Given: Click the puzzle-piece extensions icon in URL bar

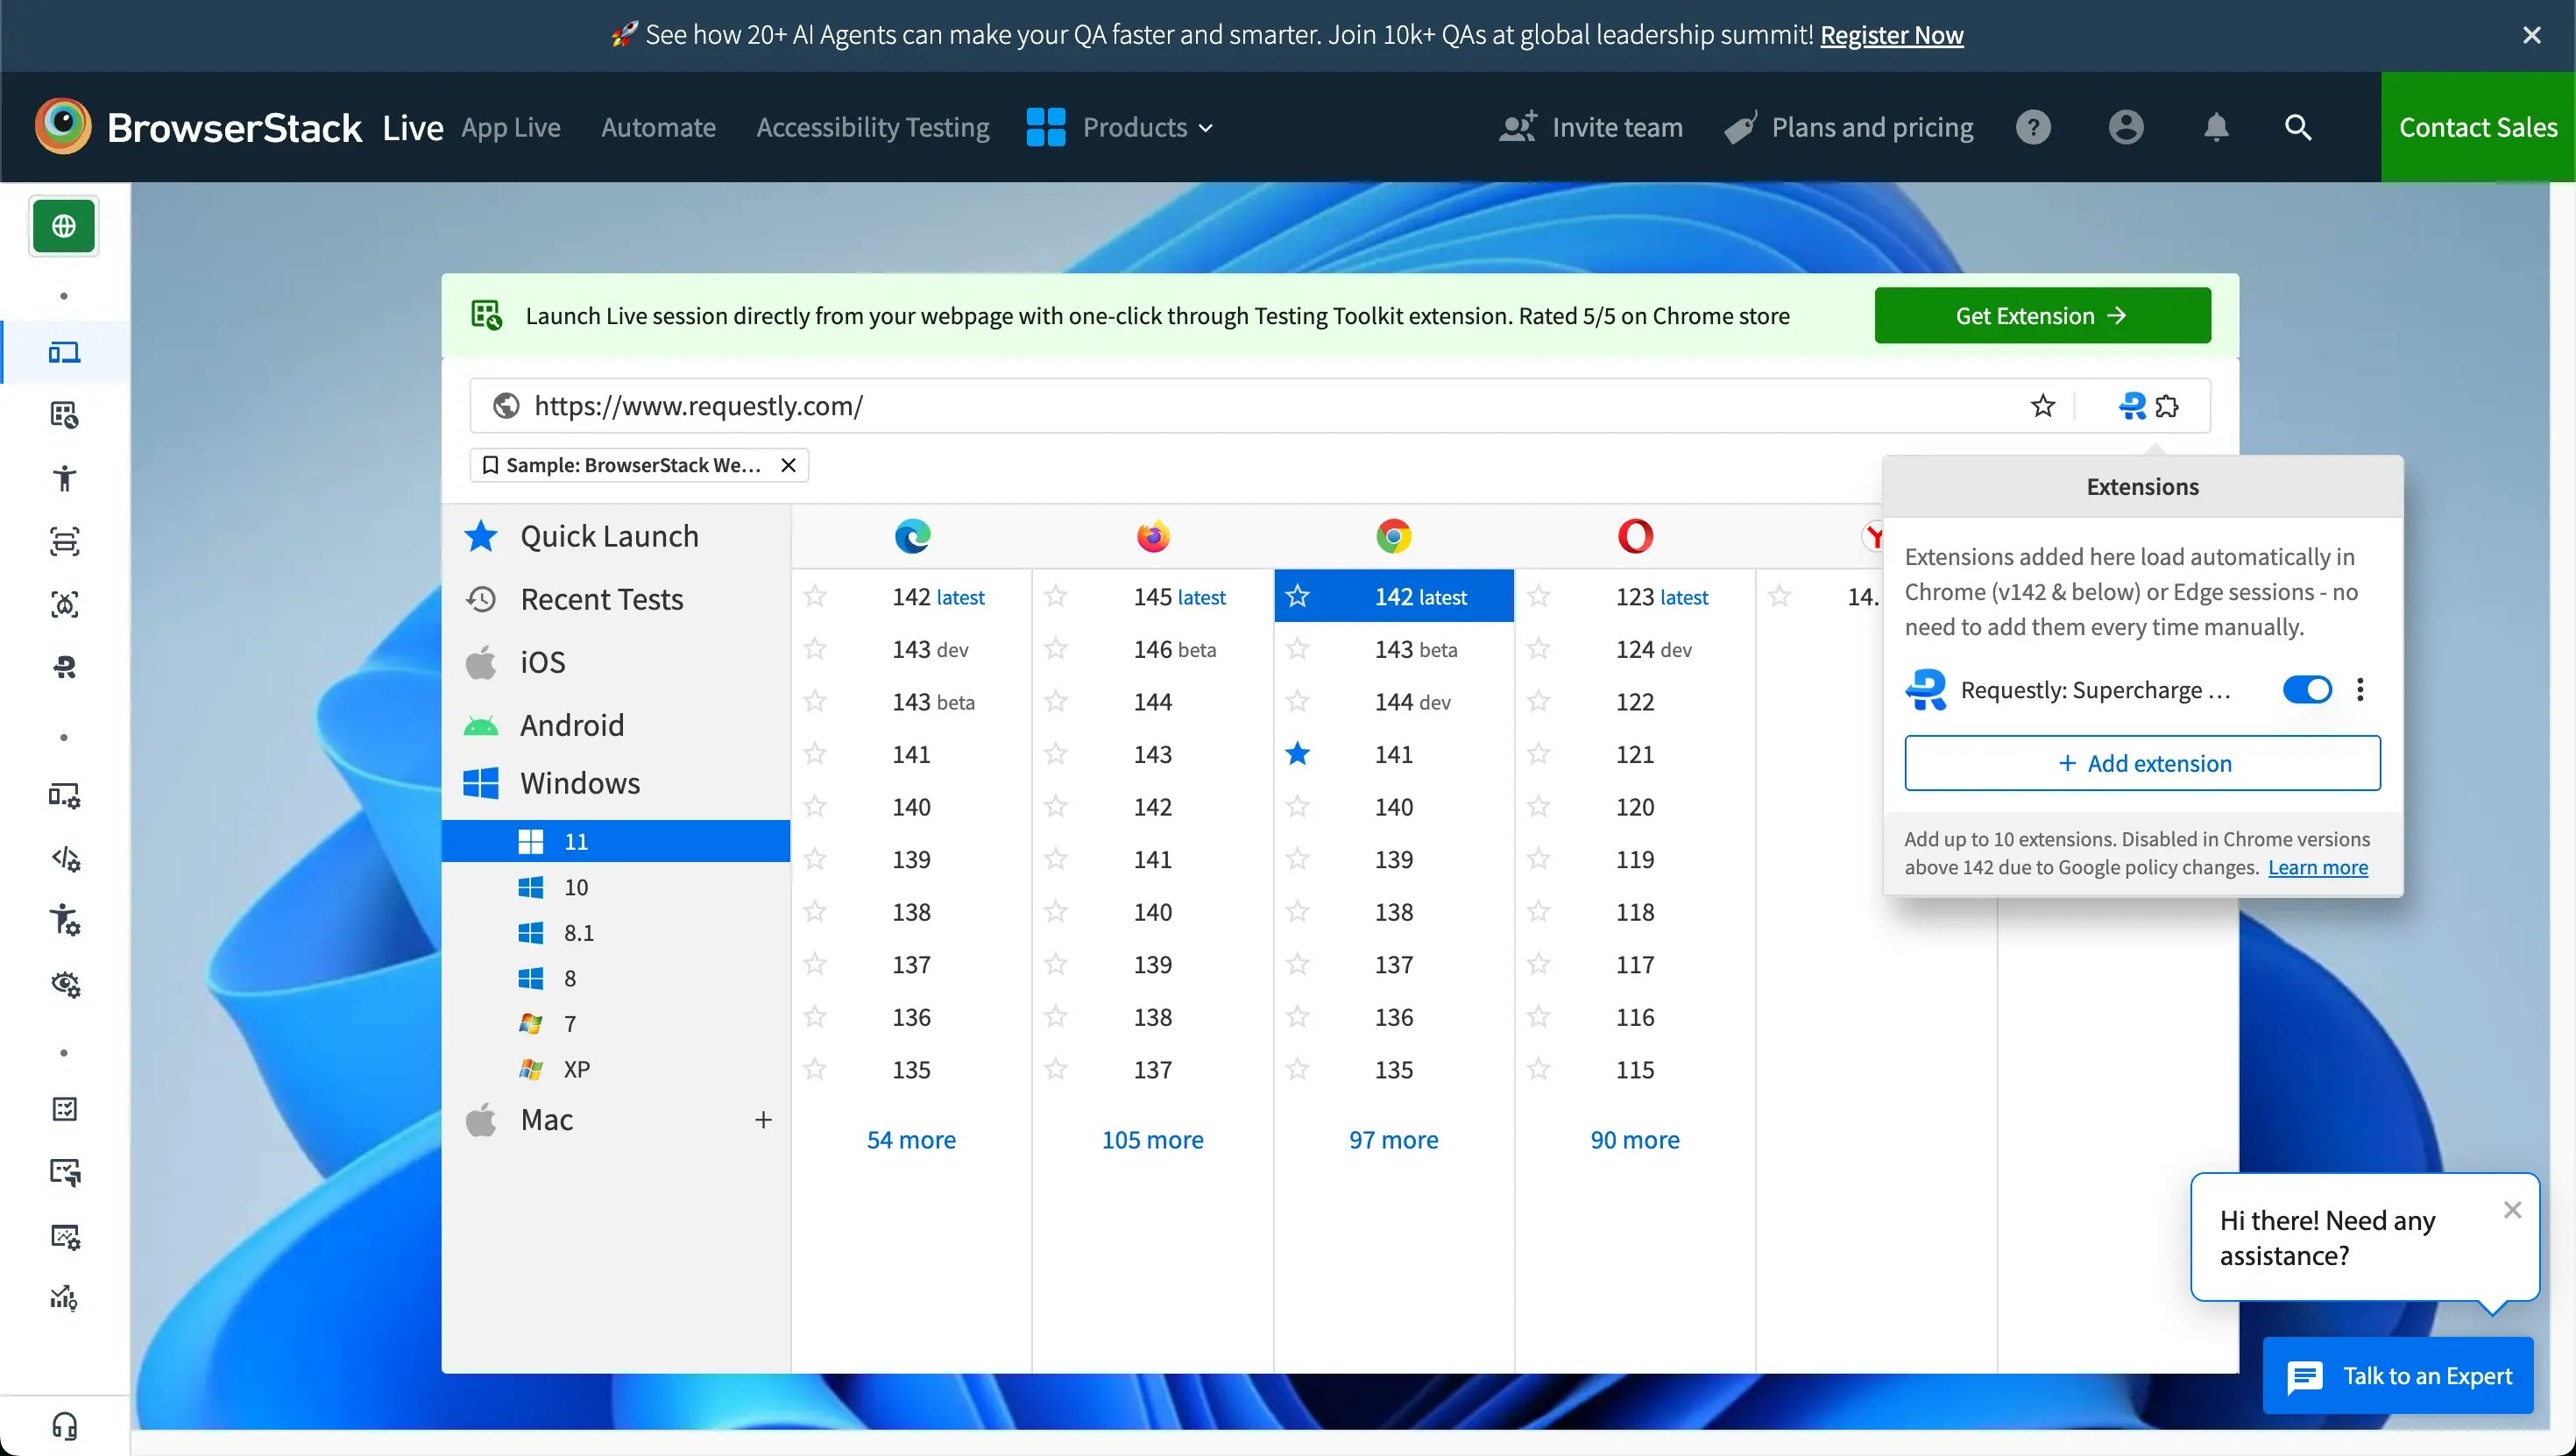Looking at the screenshot, I should coord(2167,406).
